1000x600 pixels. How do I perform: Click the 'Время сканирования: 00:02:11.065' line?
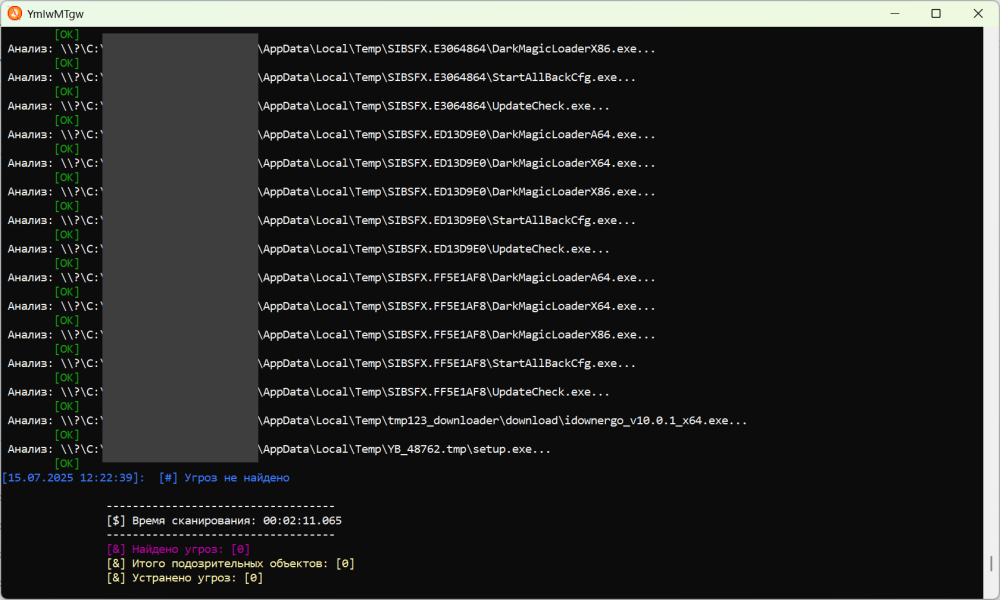tap(224, 521)
